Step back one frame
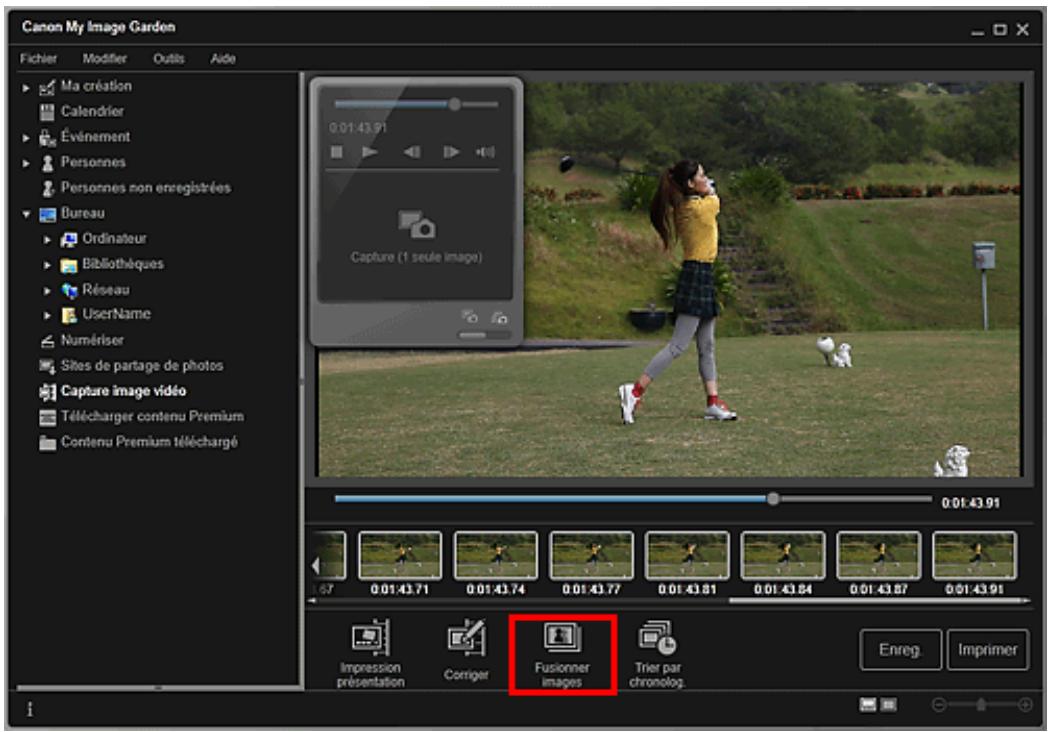Image resolution: width=1048 pixels, height=732 pixels. [x=411, y=152]
